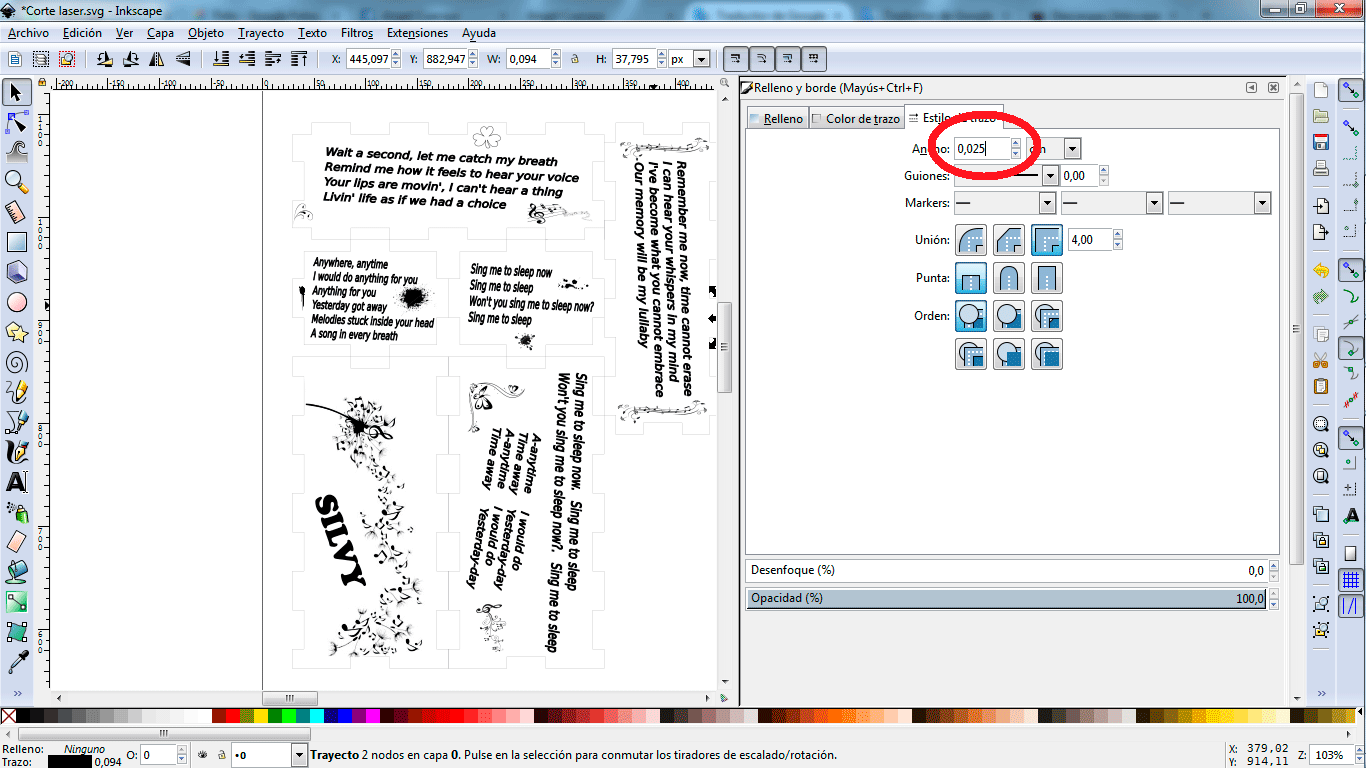Click the Rotate 90° counter-clockwise icon
The height and width of the screenshot is (768, 1366).
(105, 59)
